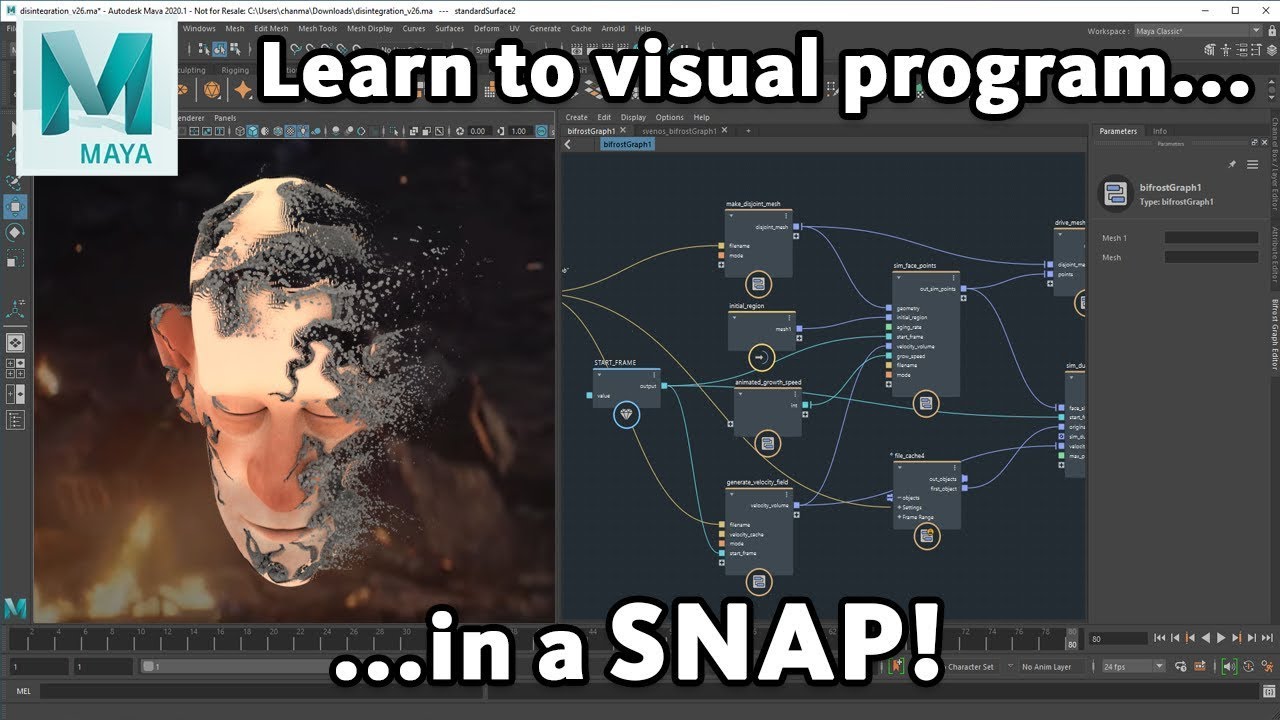This screenshot has width=1280, height=720.
Task: Select the Move tool in left toolbox
Action: point(15,207)
